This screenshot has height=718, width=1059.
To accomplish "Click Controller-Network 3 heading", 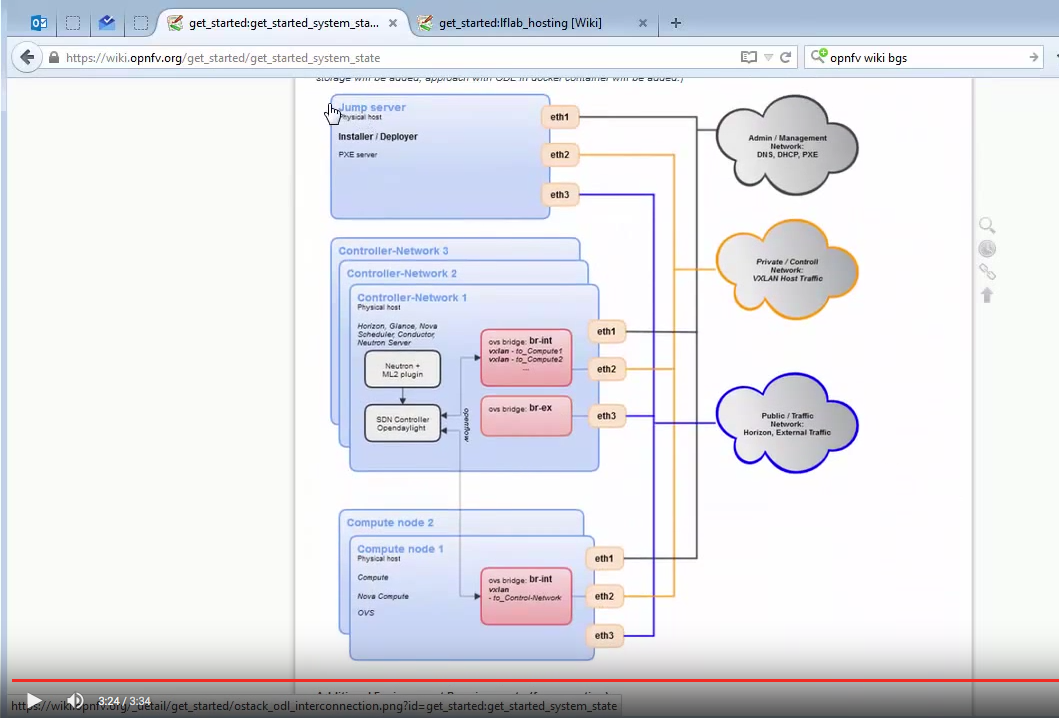I will click(393, 251).
